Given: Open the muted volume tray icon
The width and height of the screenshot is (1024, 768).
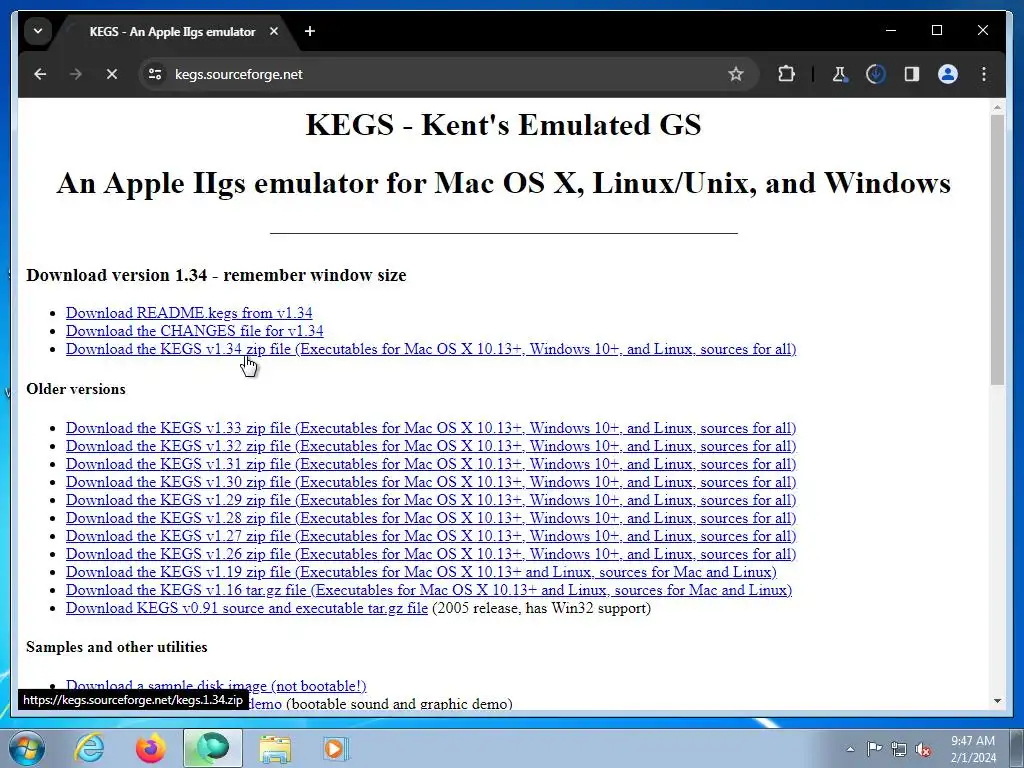Looking at the screenshot, I should (923, 749).
